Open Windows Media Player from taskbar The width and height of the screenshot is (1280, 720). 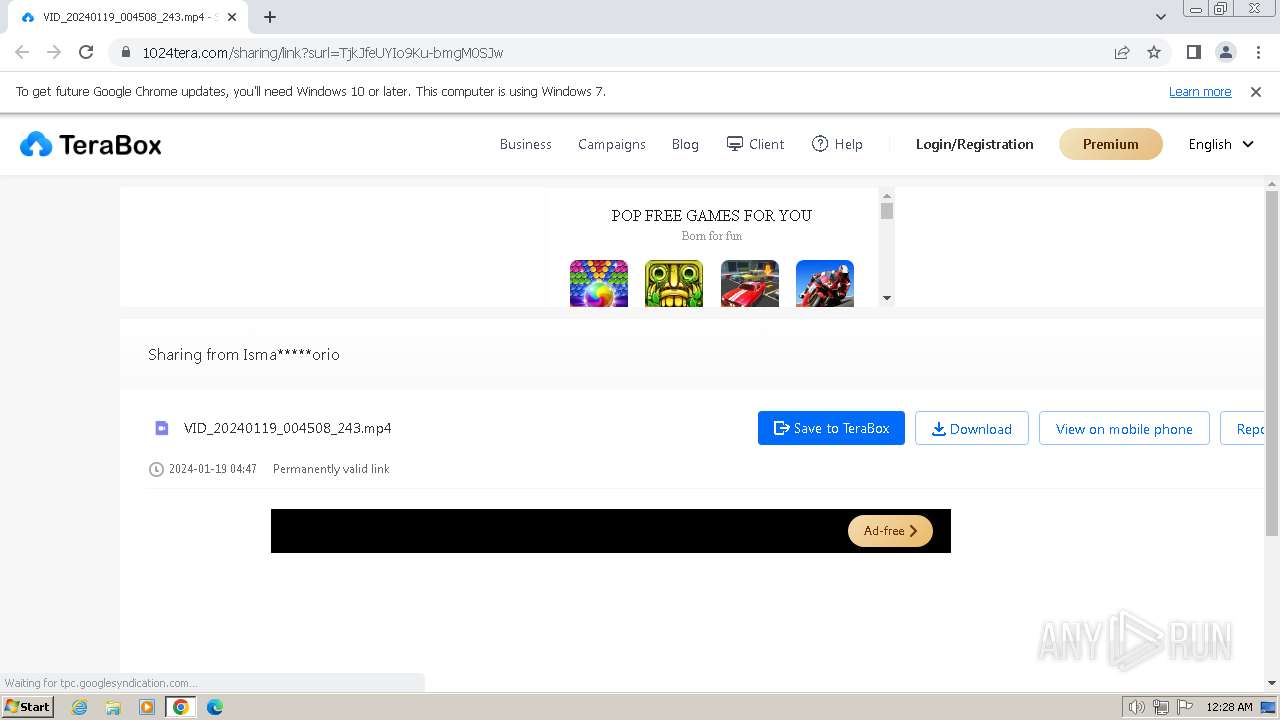147,706
